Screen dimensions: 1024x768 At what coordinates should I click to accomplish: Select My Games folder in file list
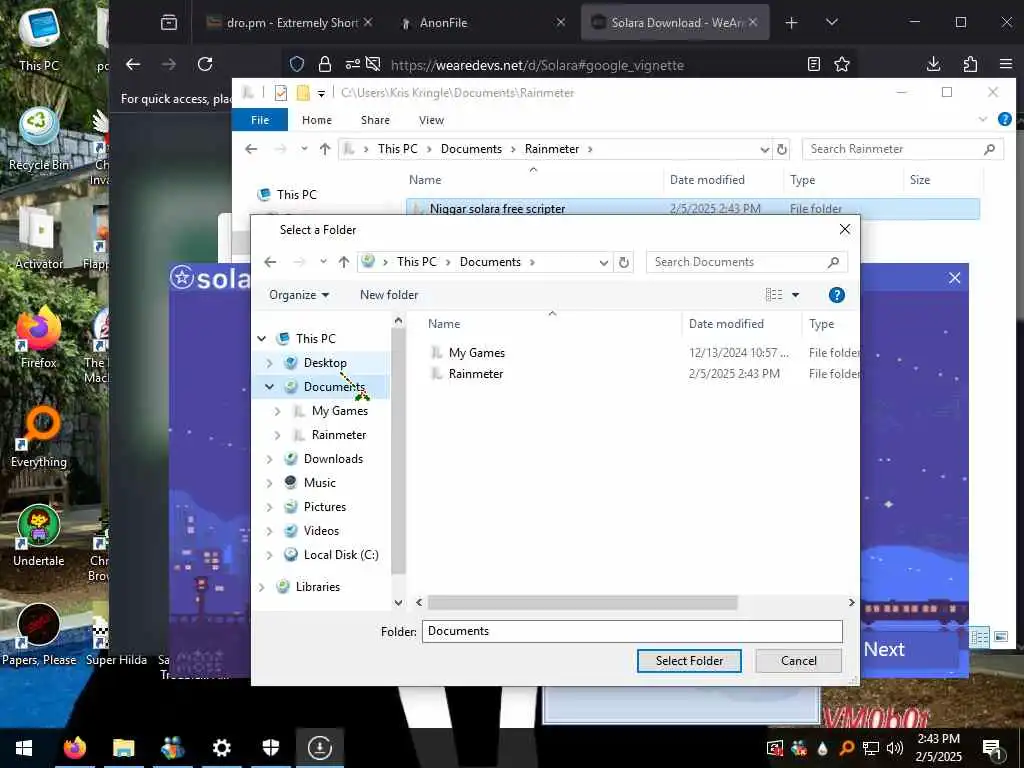click(x=476, y=353)
